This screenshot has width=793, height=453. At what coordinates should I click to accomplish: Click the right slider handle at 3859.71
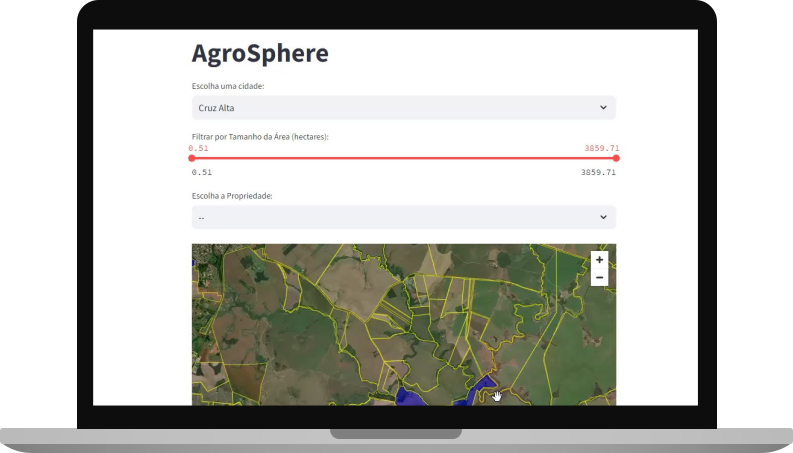coord(616,158)
